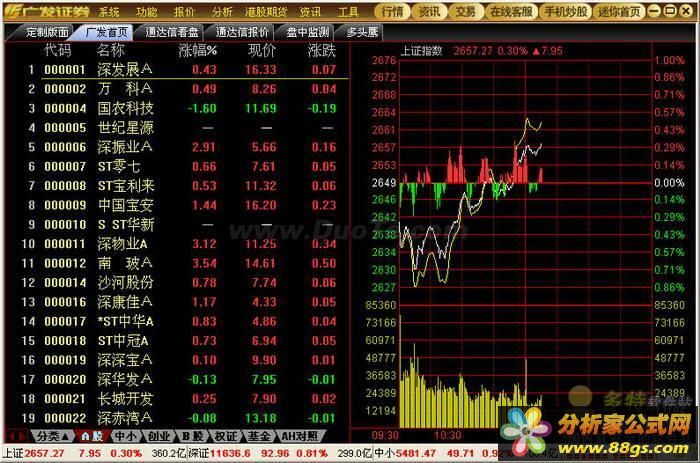The width and height of the screenshot is (700, 463).
Task: Click the 上证指数 chart title
Action: 422,51
